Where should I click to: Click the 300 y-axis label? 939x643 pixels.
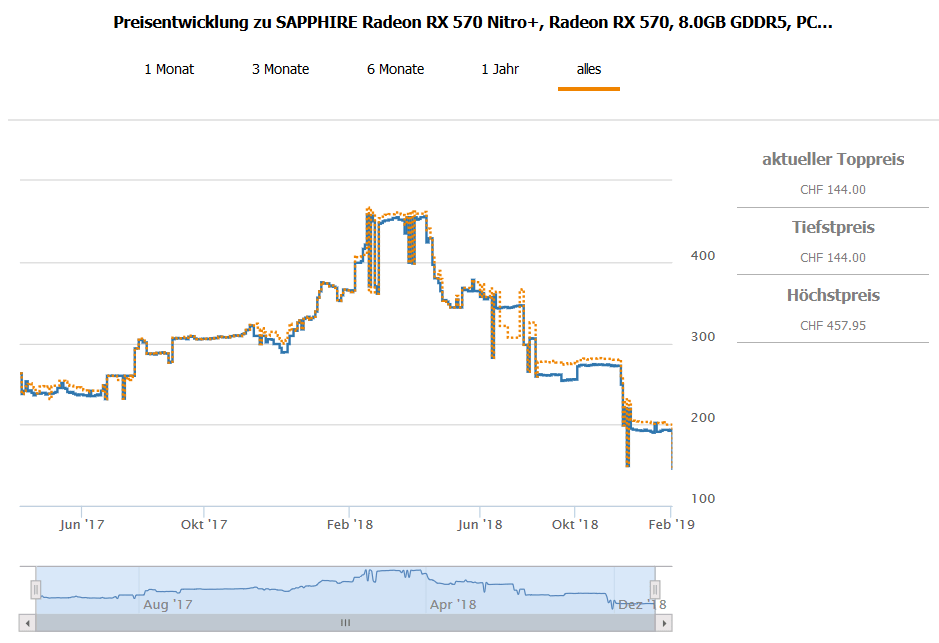coord(703,336)
